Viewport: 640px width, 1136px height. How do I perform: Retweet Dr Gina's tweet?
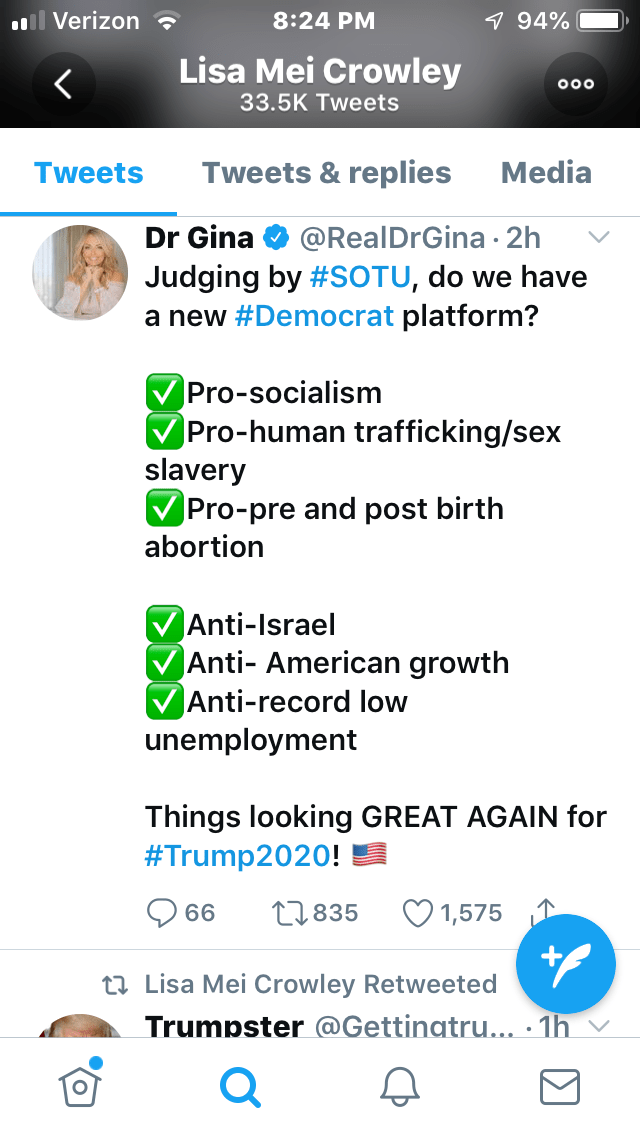[289, 912]
